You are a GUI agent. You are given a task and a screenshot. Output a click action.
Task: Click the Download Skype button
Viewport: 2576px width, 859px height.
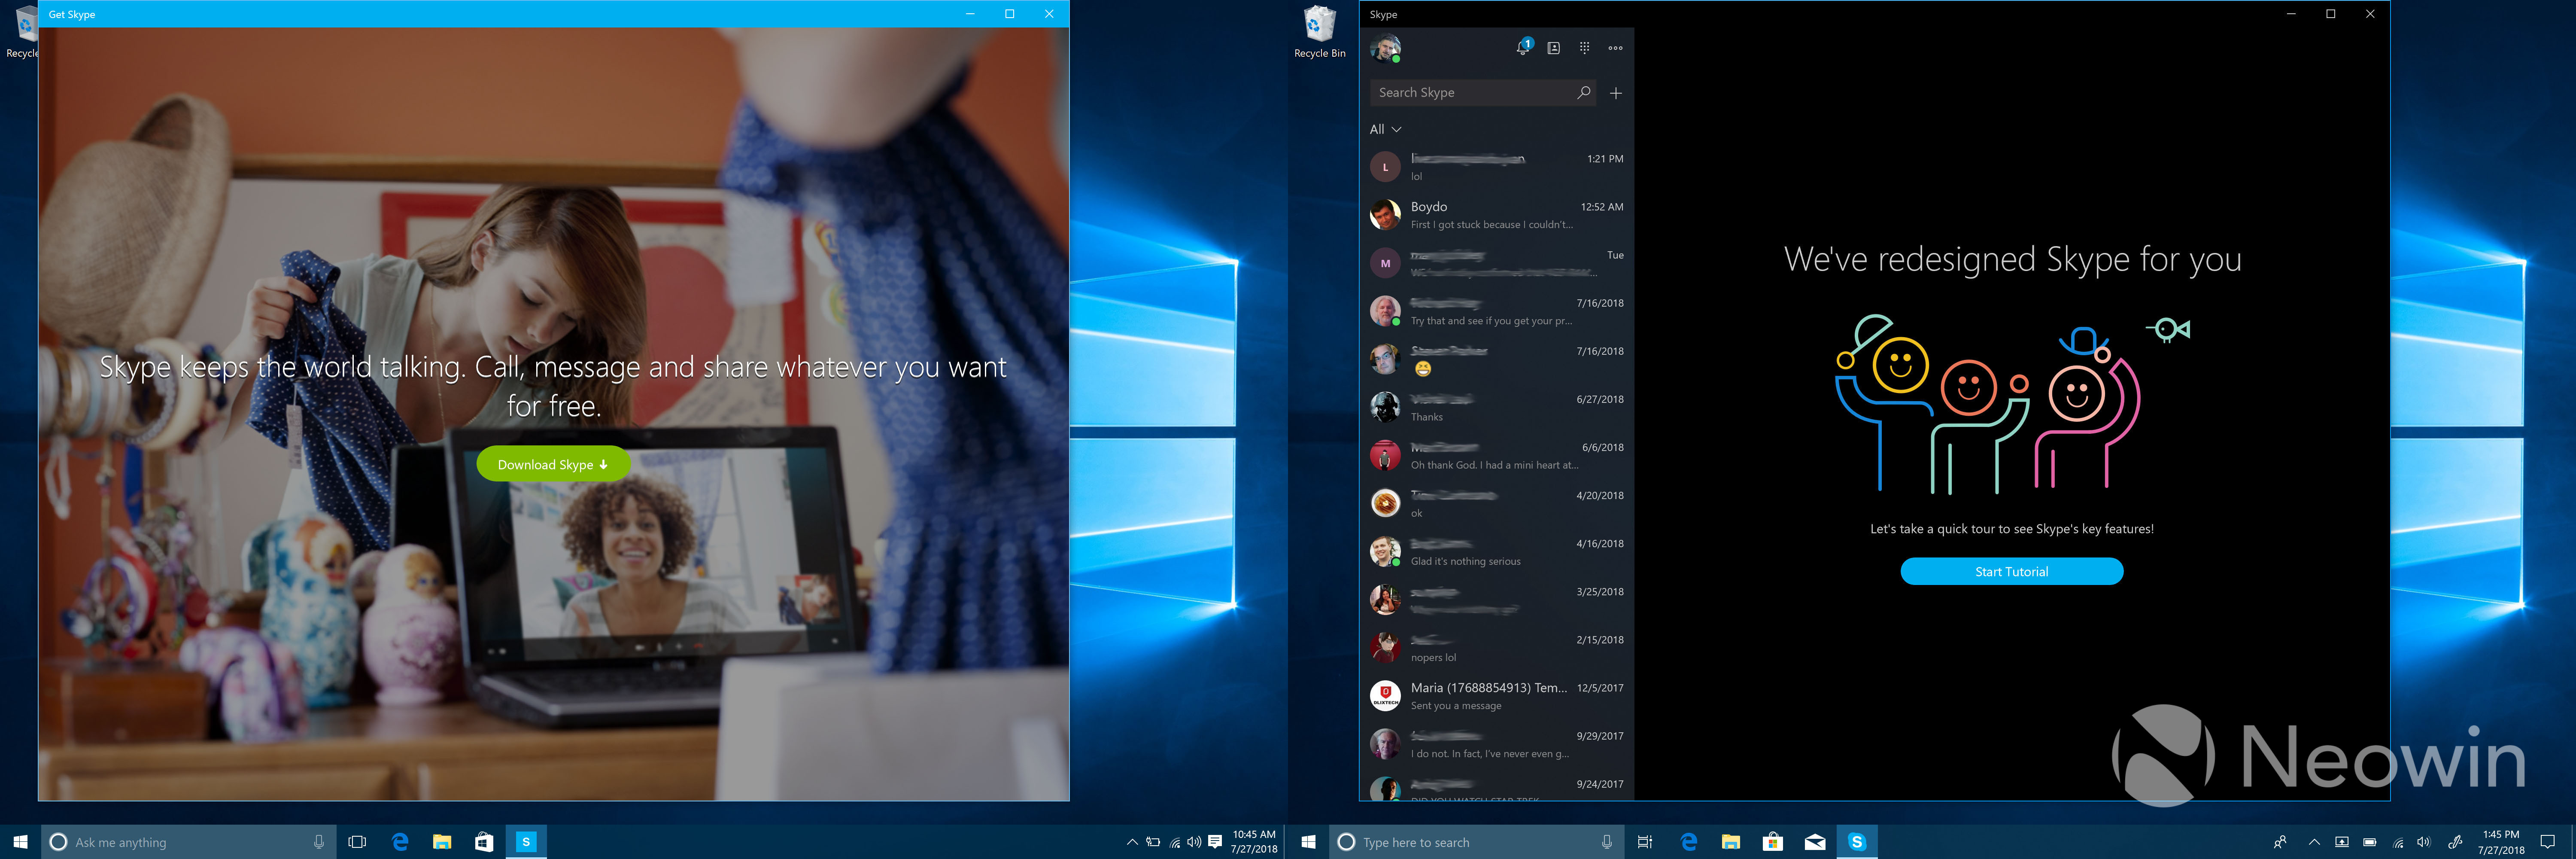point(553,464)
